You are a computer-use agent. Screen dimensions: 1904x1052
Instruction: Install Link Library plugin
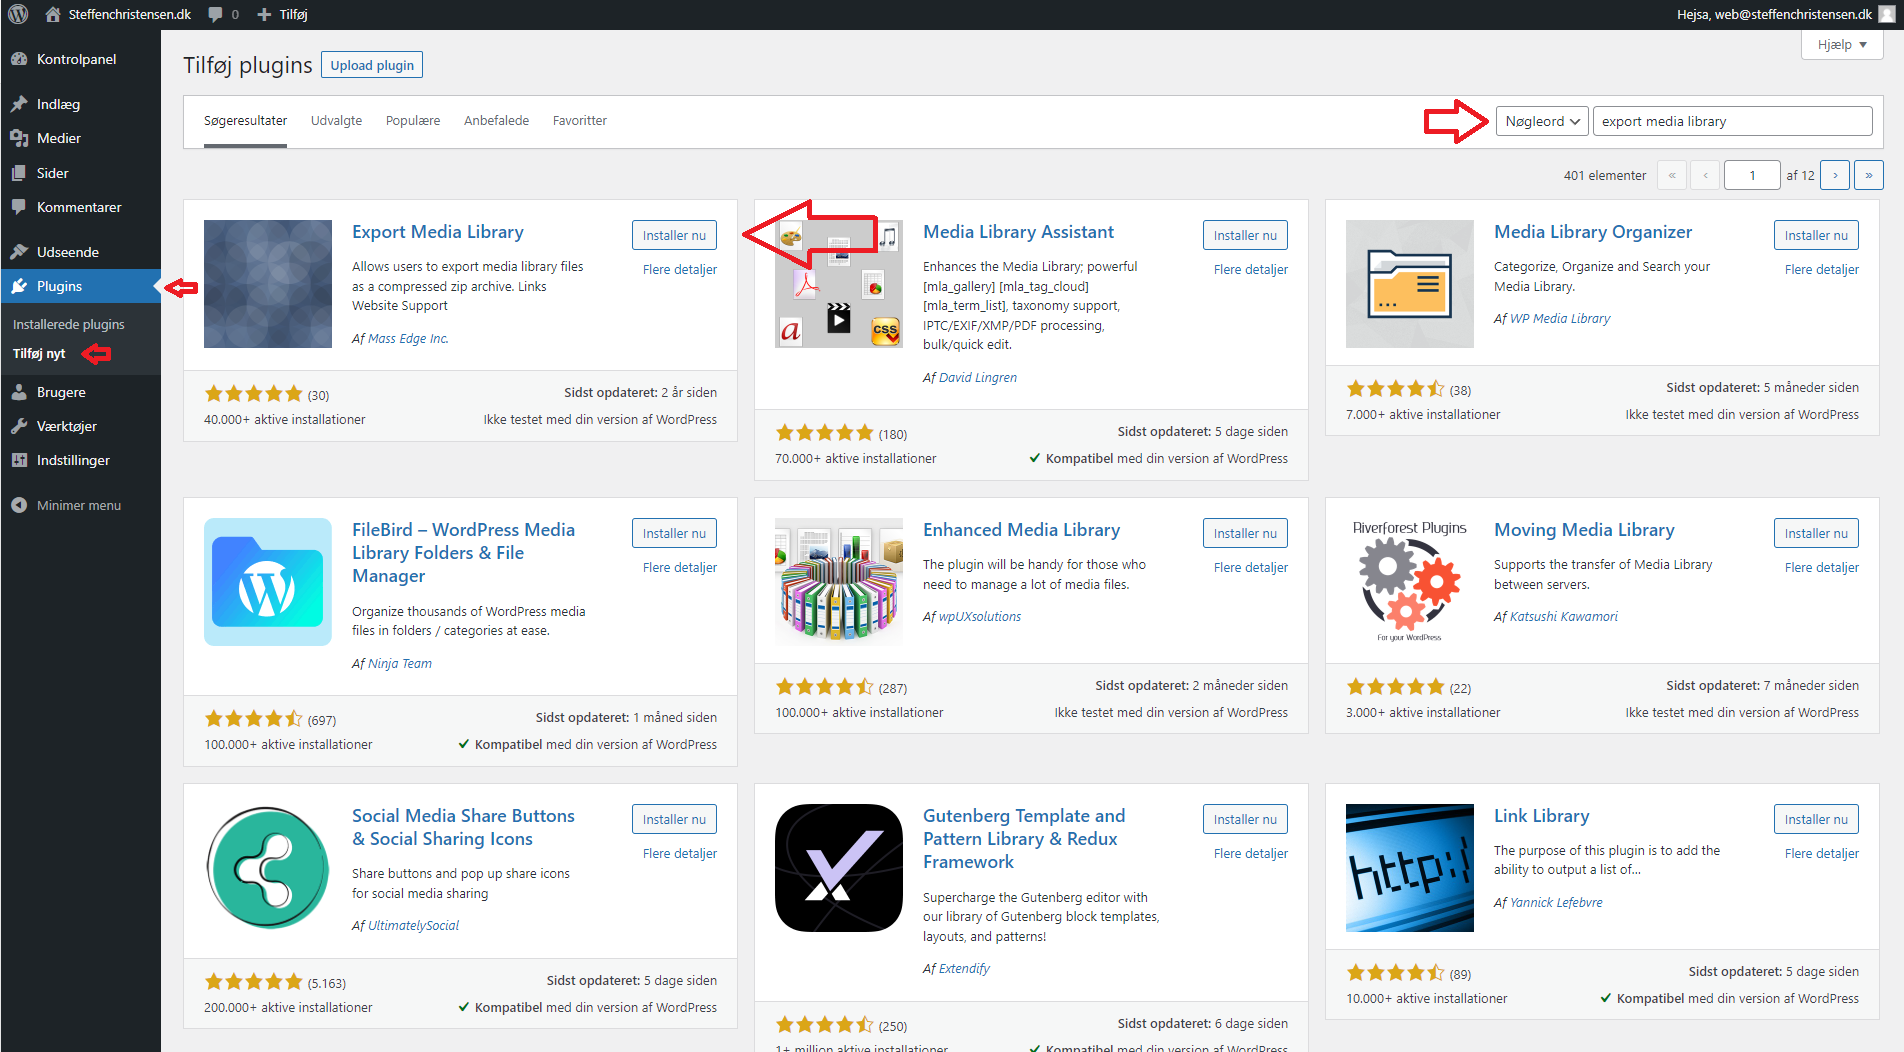(x=1816, y=819)
